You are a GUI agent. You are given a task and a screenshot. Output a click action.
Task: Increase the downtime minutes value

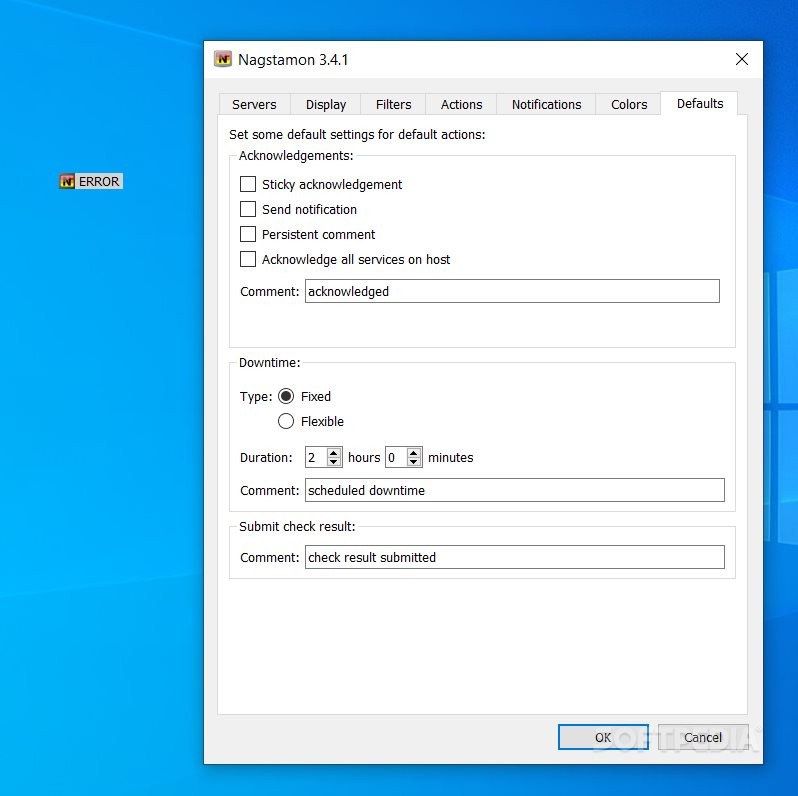414,452
